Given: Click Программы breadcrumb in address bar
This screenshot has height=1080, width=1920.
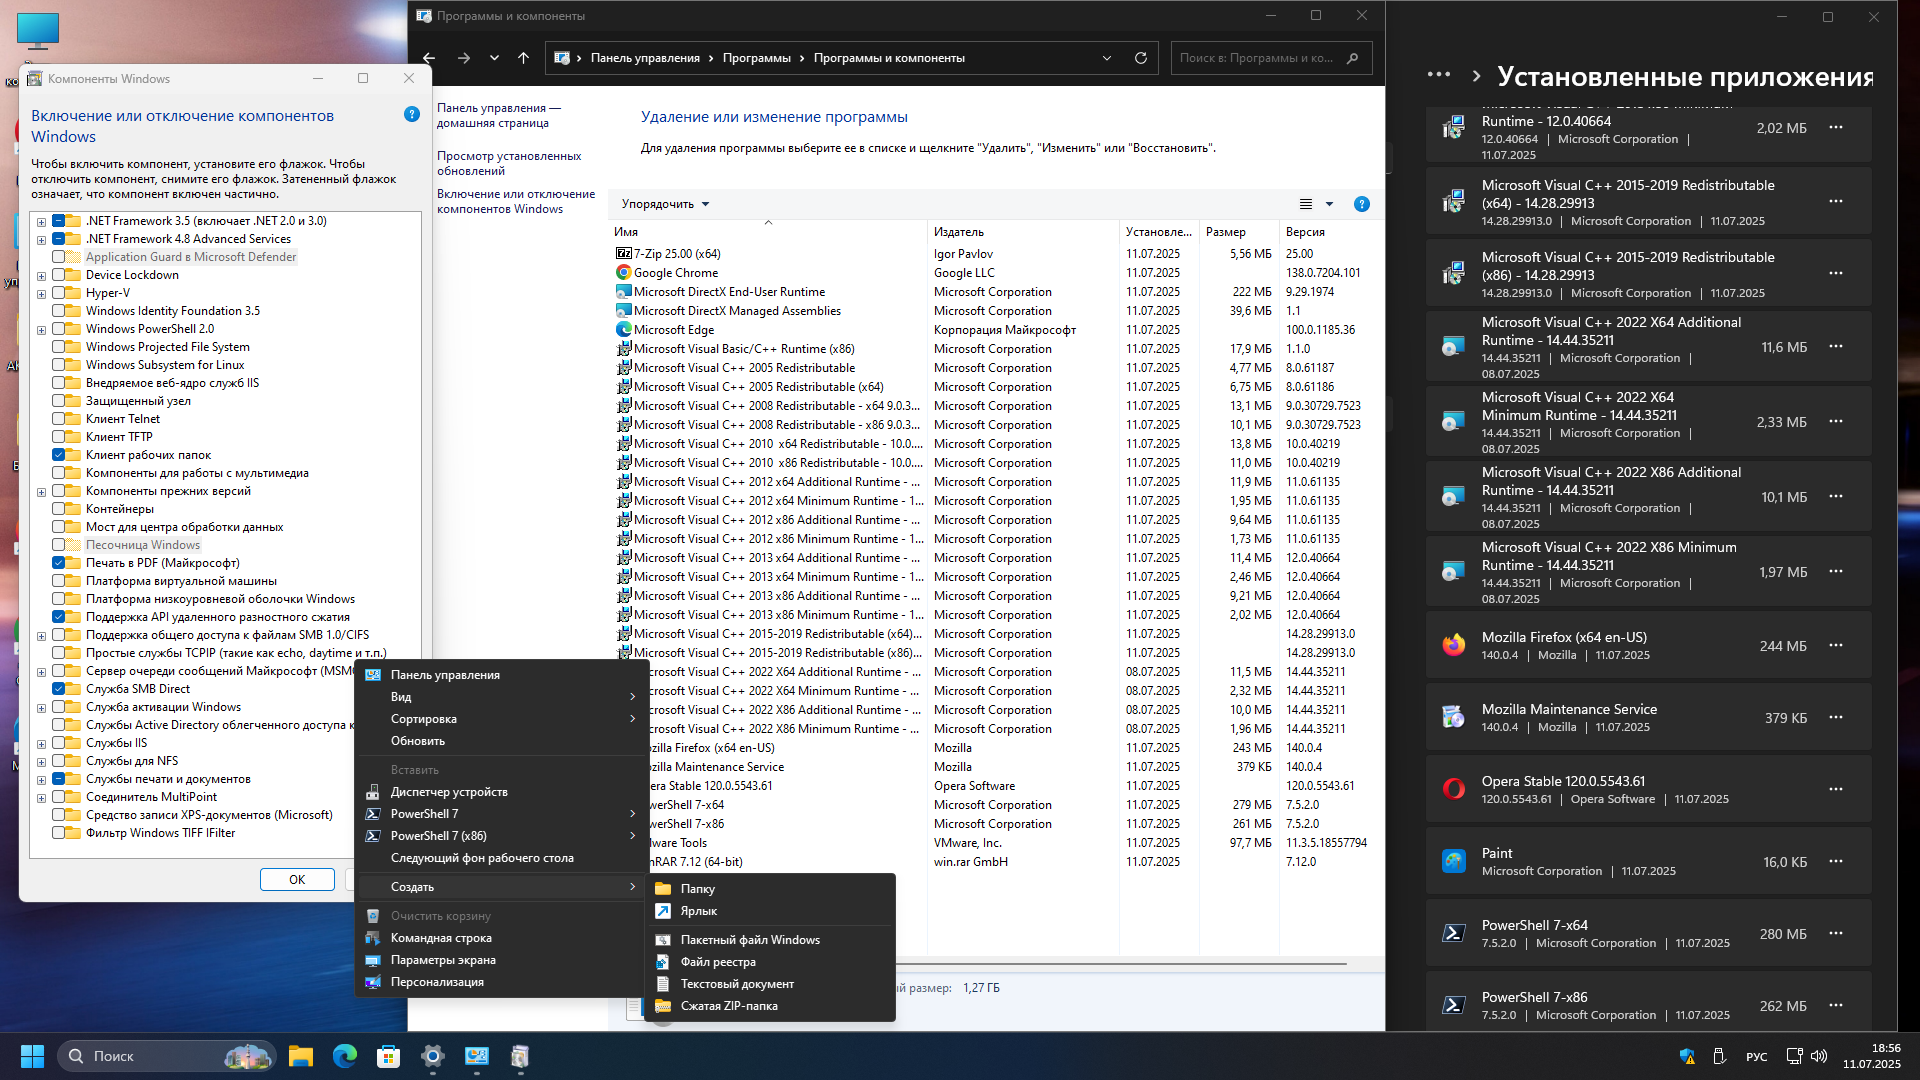Looking at the screenshot, I should point(756,58).
